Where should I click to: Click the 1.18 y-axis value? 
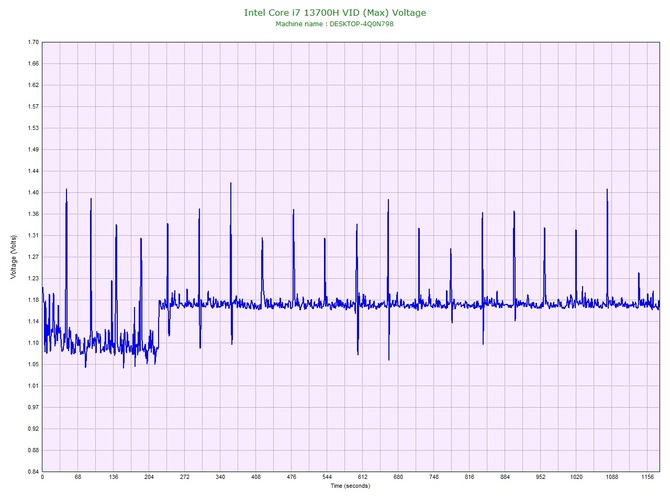point(33,300)
